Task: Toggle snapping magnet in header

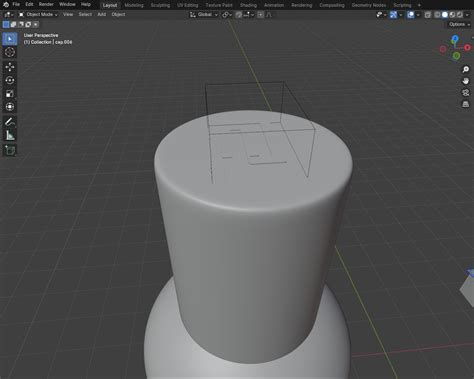Action: click(239, 15)
